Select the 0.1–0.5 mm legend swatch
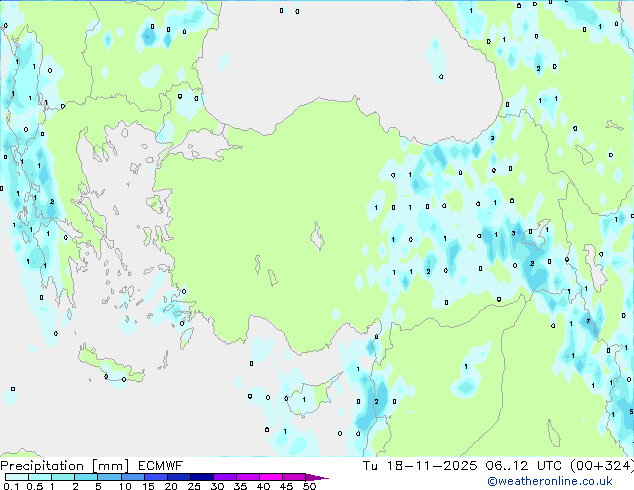Image resolution: width=634 pixels, height=490 pixels. click(17, 477)
